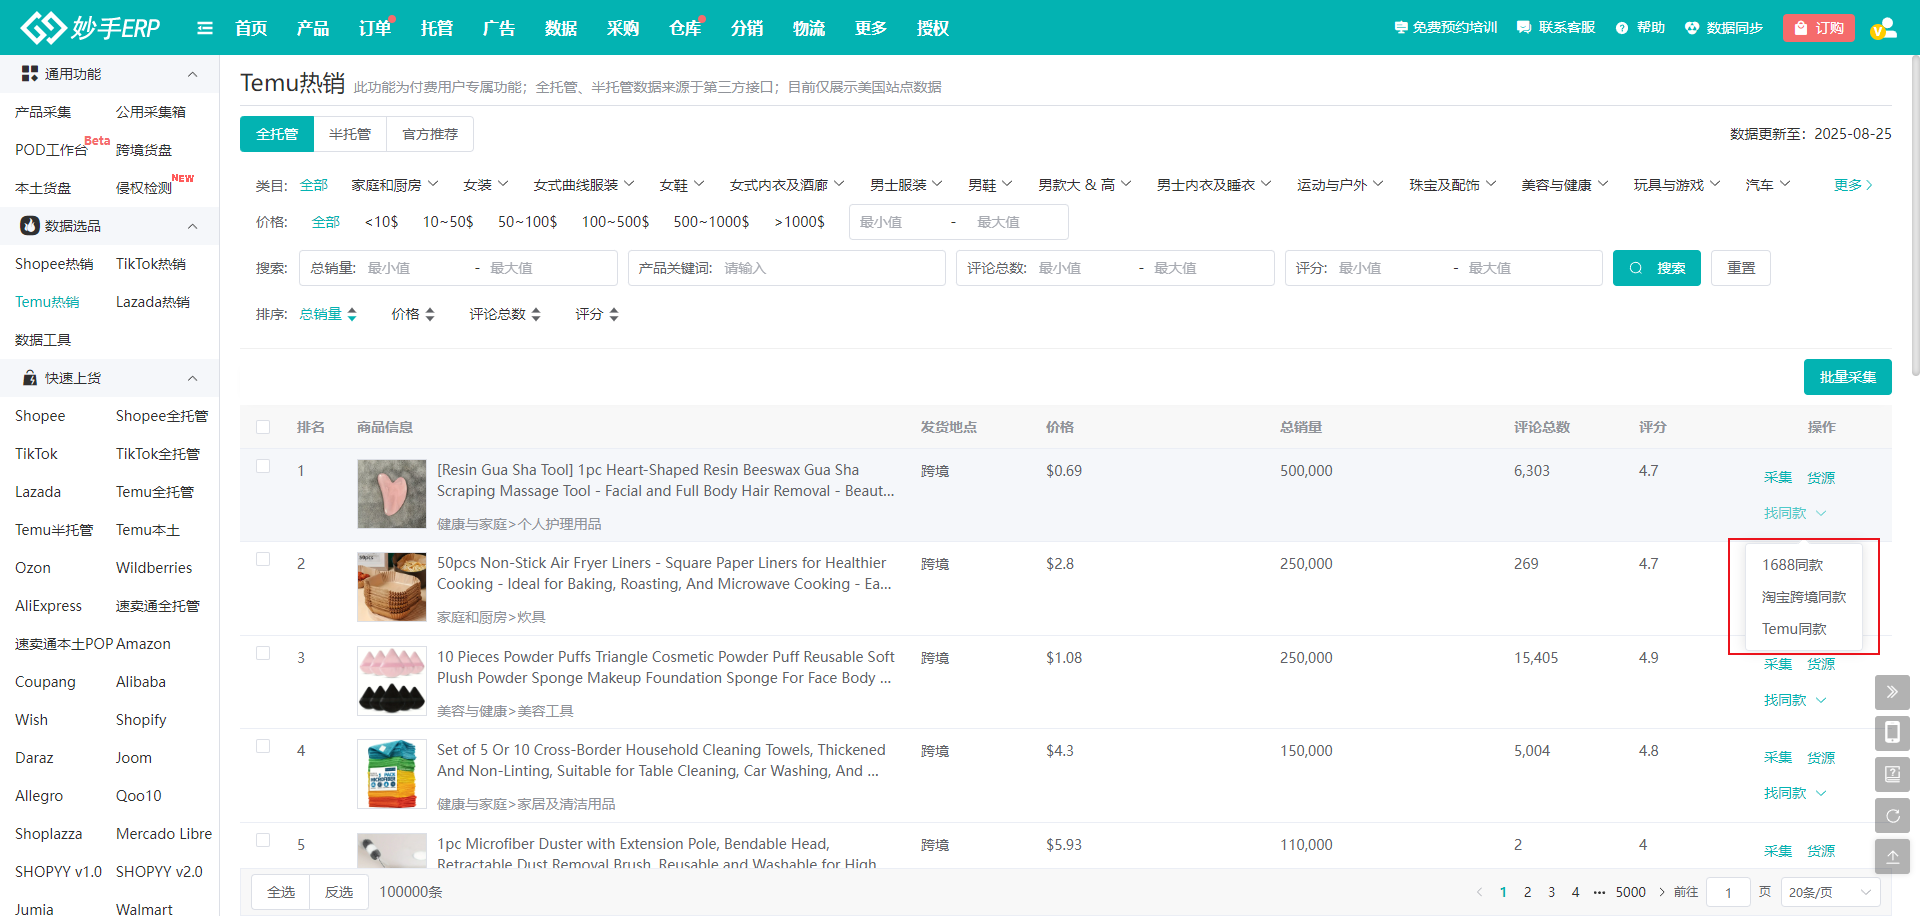Viewport: 1920px width, 916px height.
Task: Tick the select-all header checkbox
Action: coord(263,427)
